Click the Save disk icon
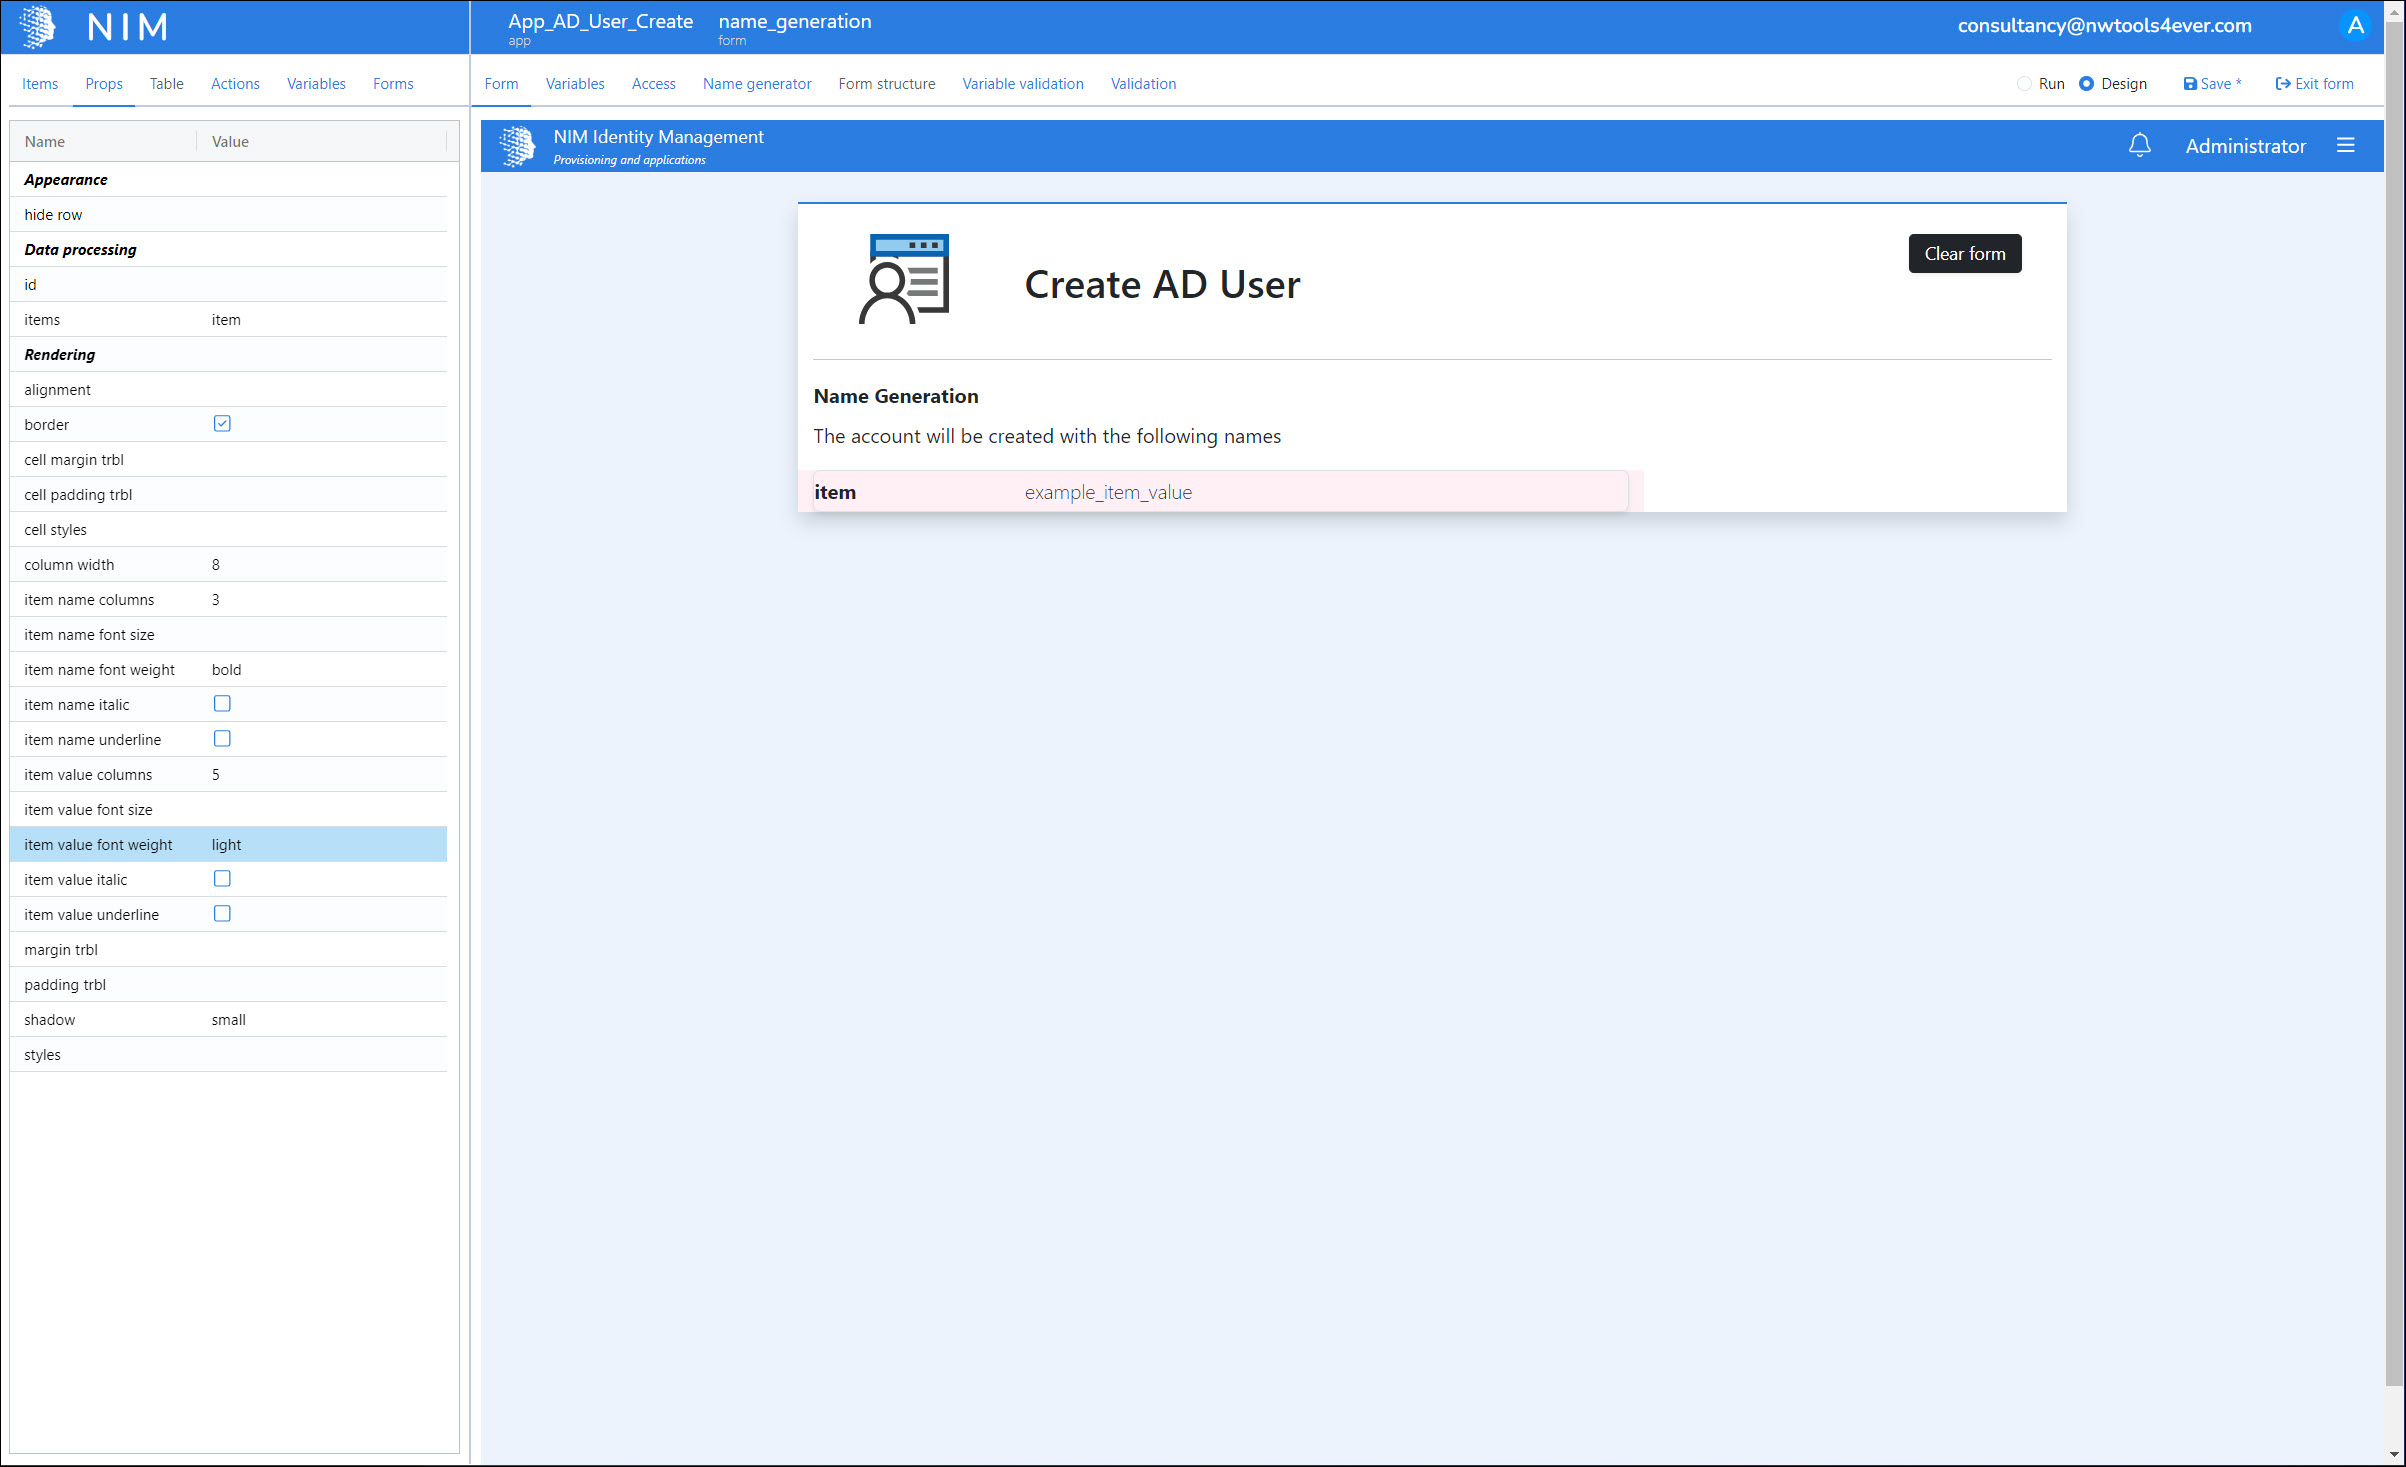The width and height of the screenshot is (2406, 1467). [x=2189, y=84]
